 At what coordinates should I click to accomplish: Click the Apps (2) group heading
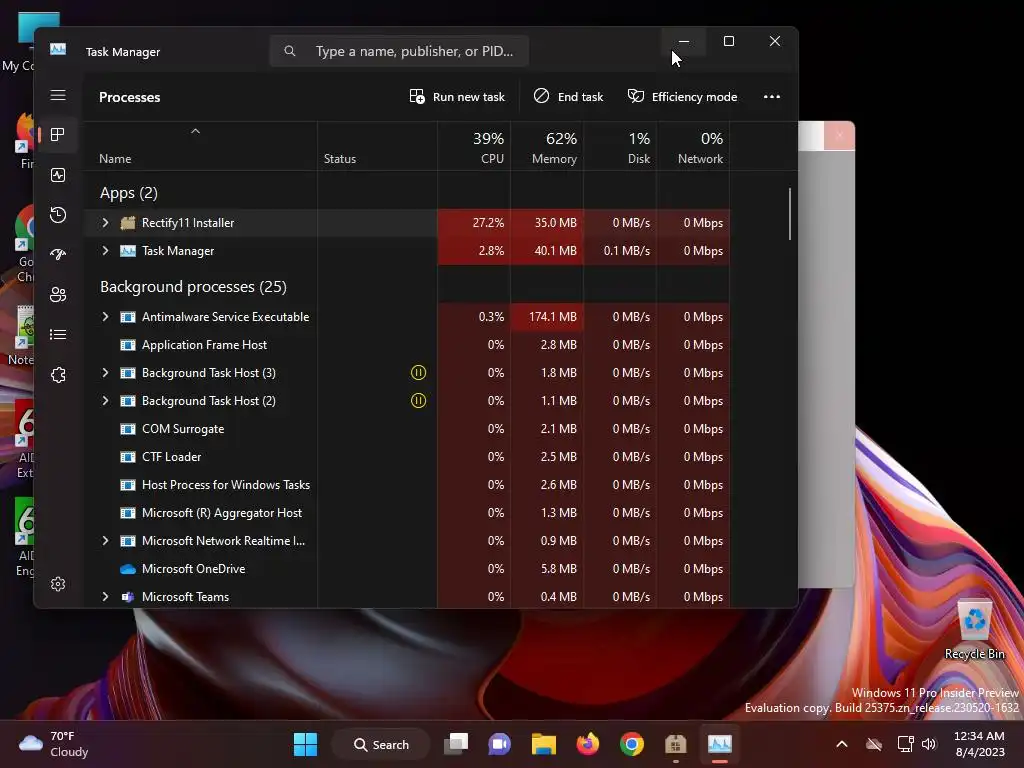click(129, 193)
